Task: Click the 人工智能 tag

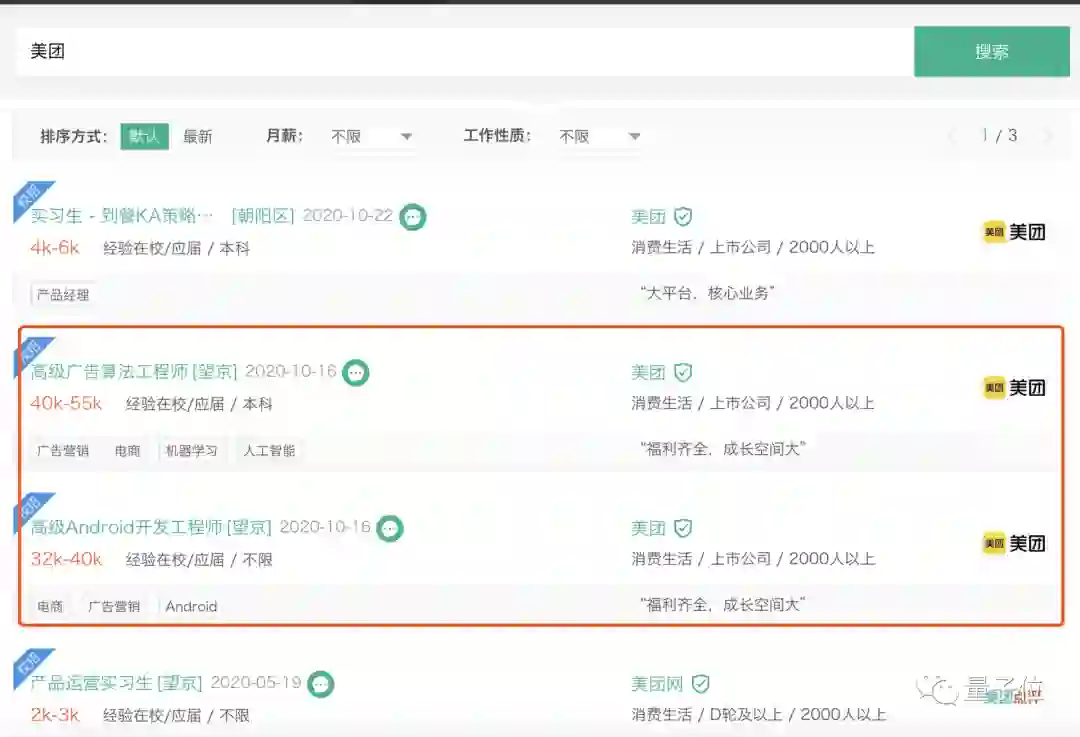Action: click(269, 450)
